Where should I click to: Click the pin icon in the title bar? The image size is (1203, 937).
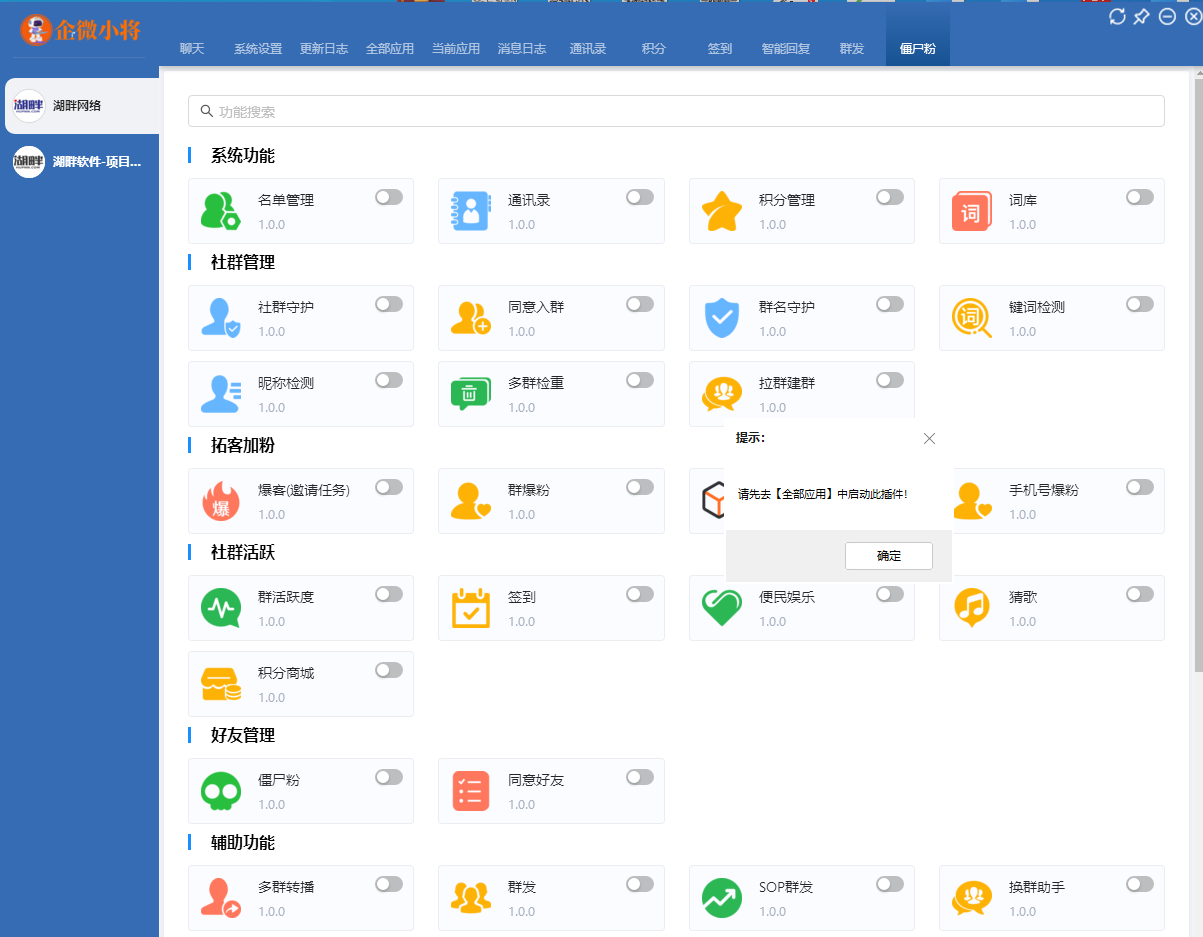(x=1140, y=16)
